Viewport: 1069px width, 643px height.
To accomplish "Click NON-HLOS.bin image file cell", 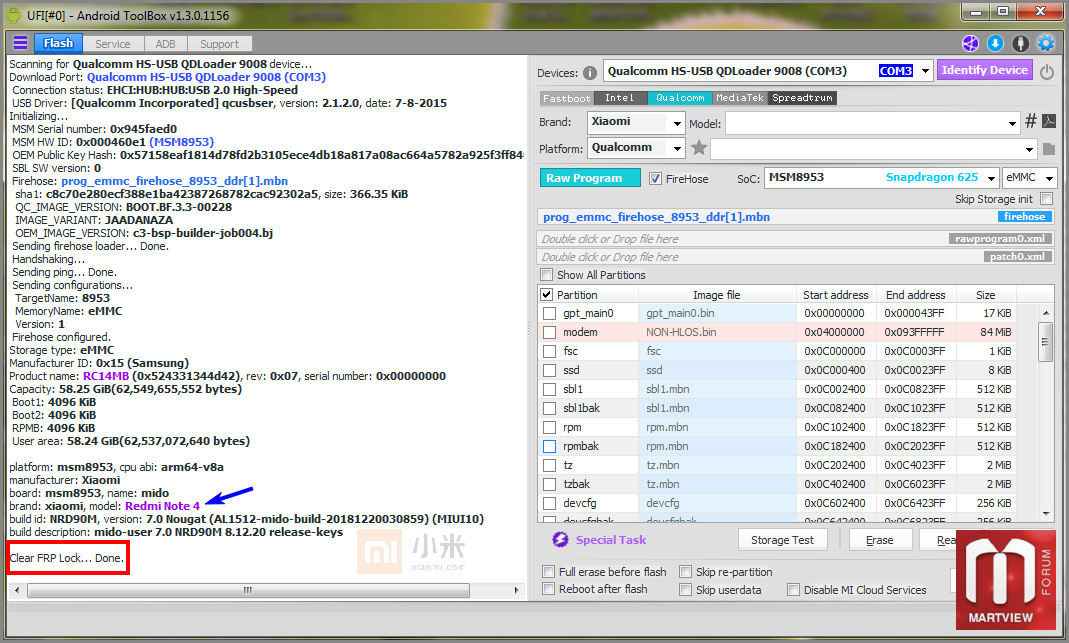I will pos(717,332).
